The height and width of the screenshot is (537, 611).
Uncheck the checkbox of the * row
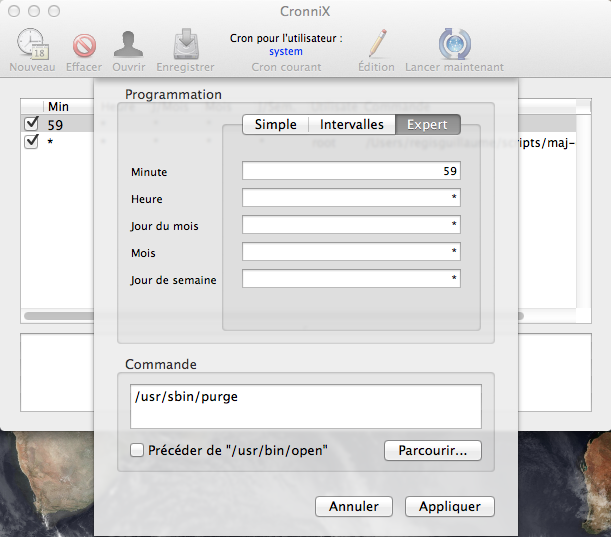31,141
